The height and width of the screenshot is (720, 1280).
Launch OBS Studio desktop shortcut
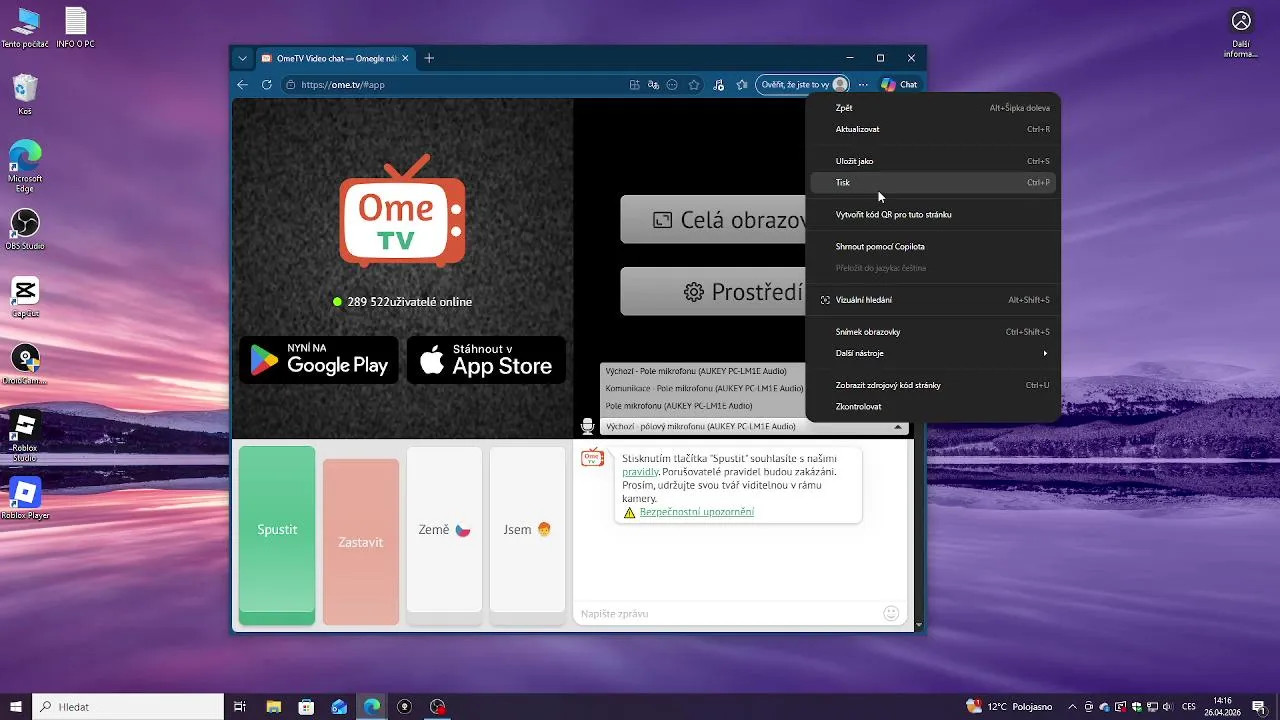point(25,229)
